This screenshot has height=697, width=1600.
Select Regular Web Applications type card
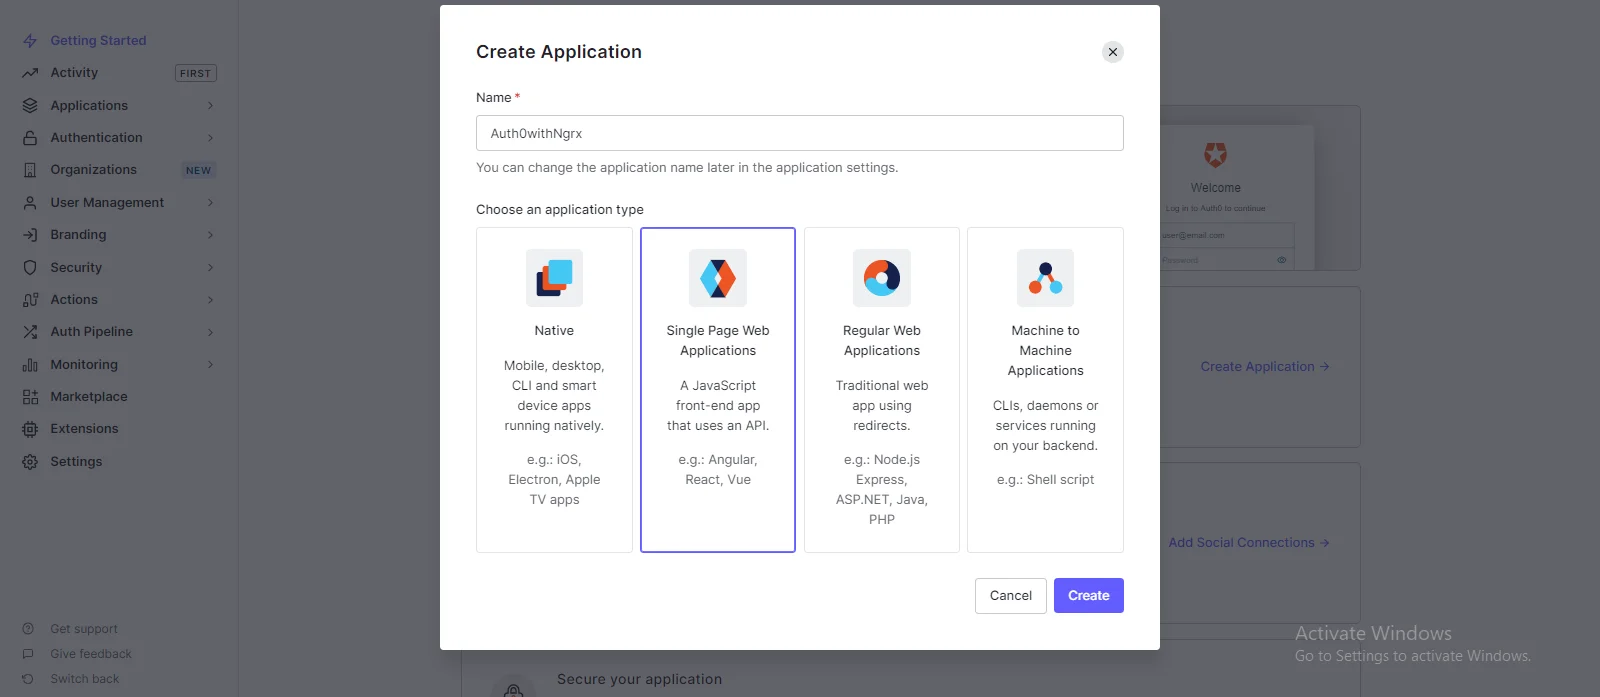tap(882, 390)
